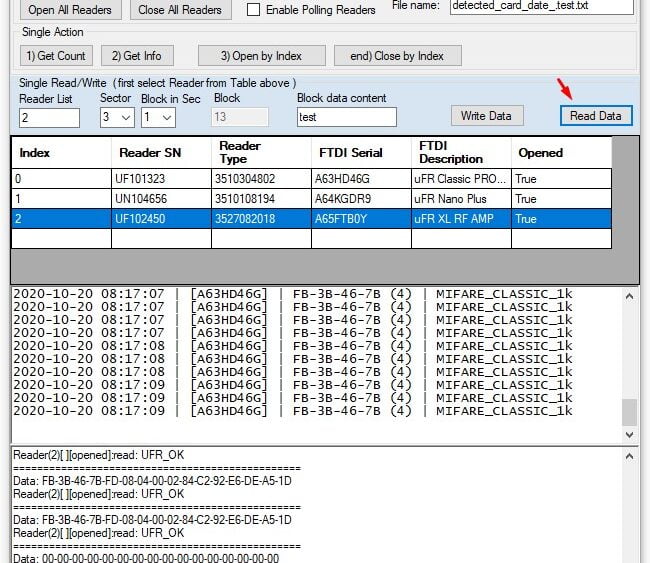Viewport: 650px width, 563px height.
Task: Click the File name text field
Action: click(541, 6)
